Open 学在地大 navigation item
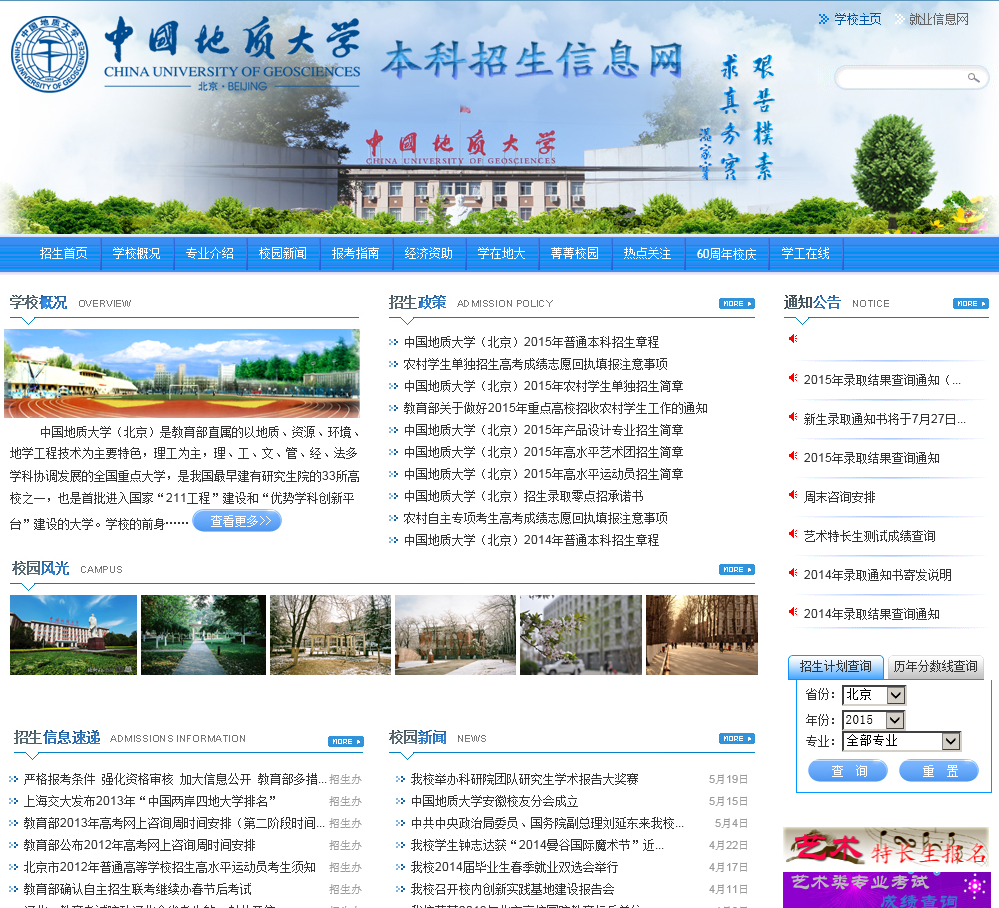Screen dimensions: 999x908 [501, 254]
